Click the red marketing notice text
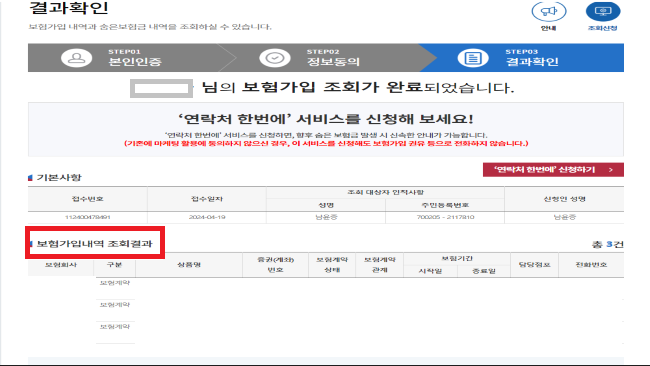 (x=326, y=143)
